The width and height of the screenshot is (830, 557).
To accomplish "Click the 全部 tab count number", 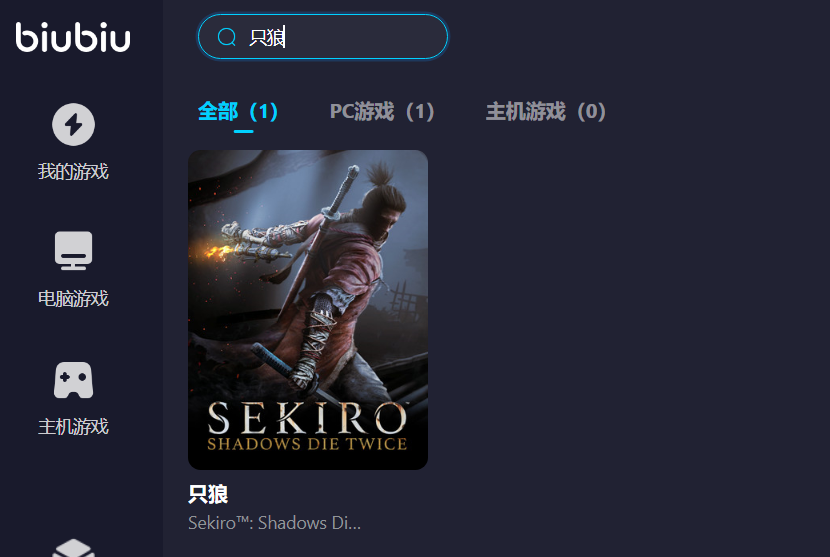I will (x=264, y=112).
